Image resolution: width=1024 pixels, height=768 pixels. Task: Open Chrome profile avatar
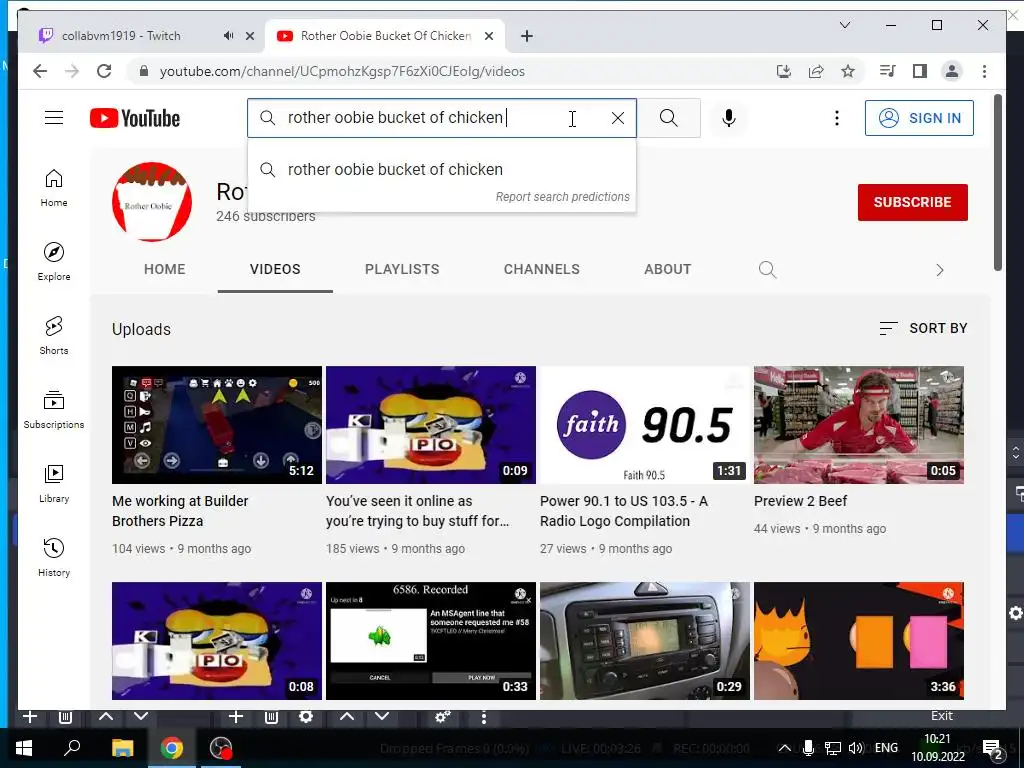tap(952, 71)
